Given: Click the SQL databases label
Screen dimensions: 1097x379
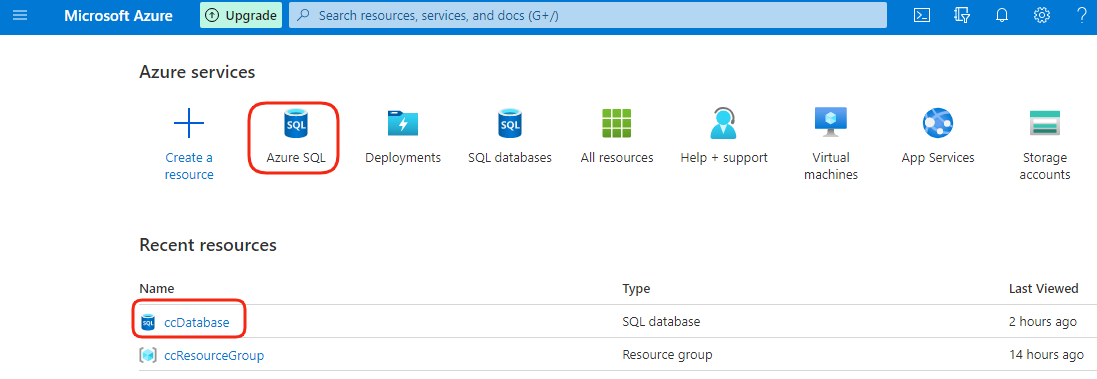Looking at the screenshot, I should [510, 158].
